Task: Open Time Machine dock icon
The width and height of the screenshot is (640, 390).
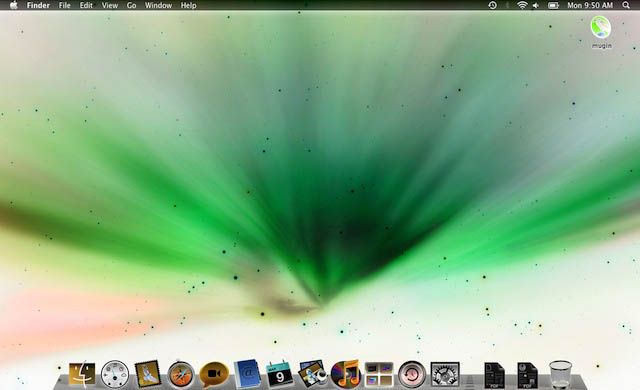Action: 412,374
